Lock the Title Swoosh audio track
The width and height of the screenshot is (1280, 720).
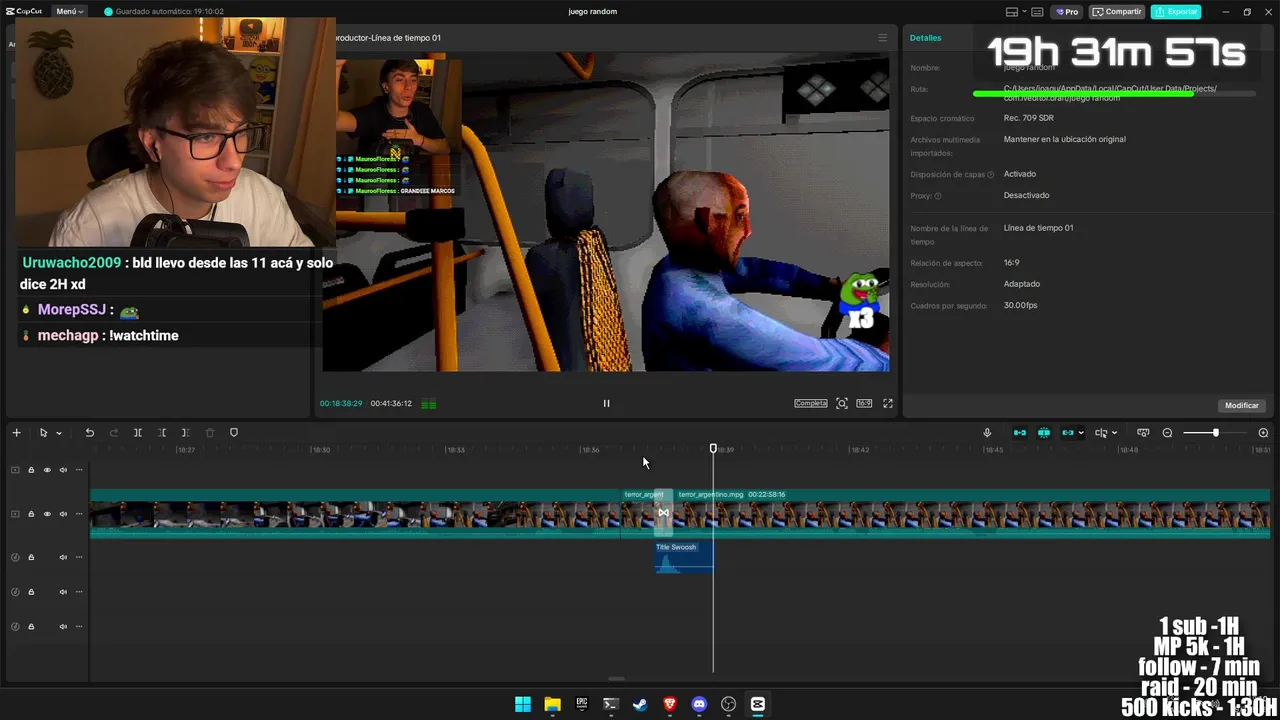[x=31, y=557]
